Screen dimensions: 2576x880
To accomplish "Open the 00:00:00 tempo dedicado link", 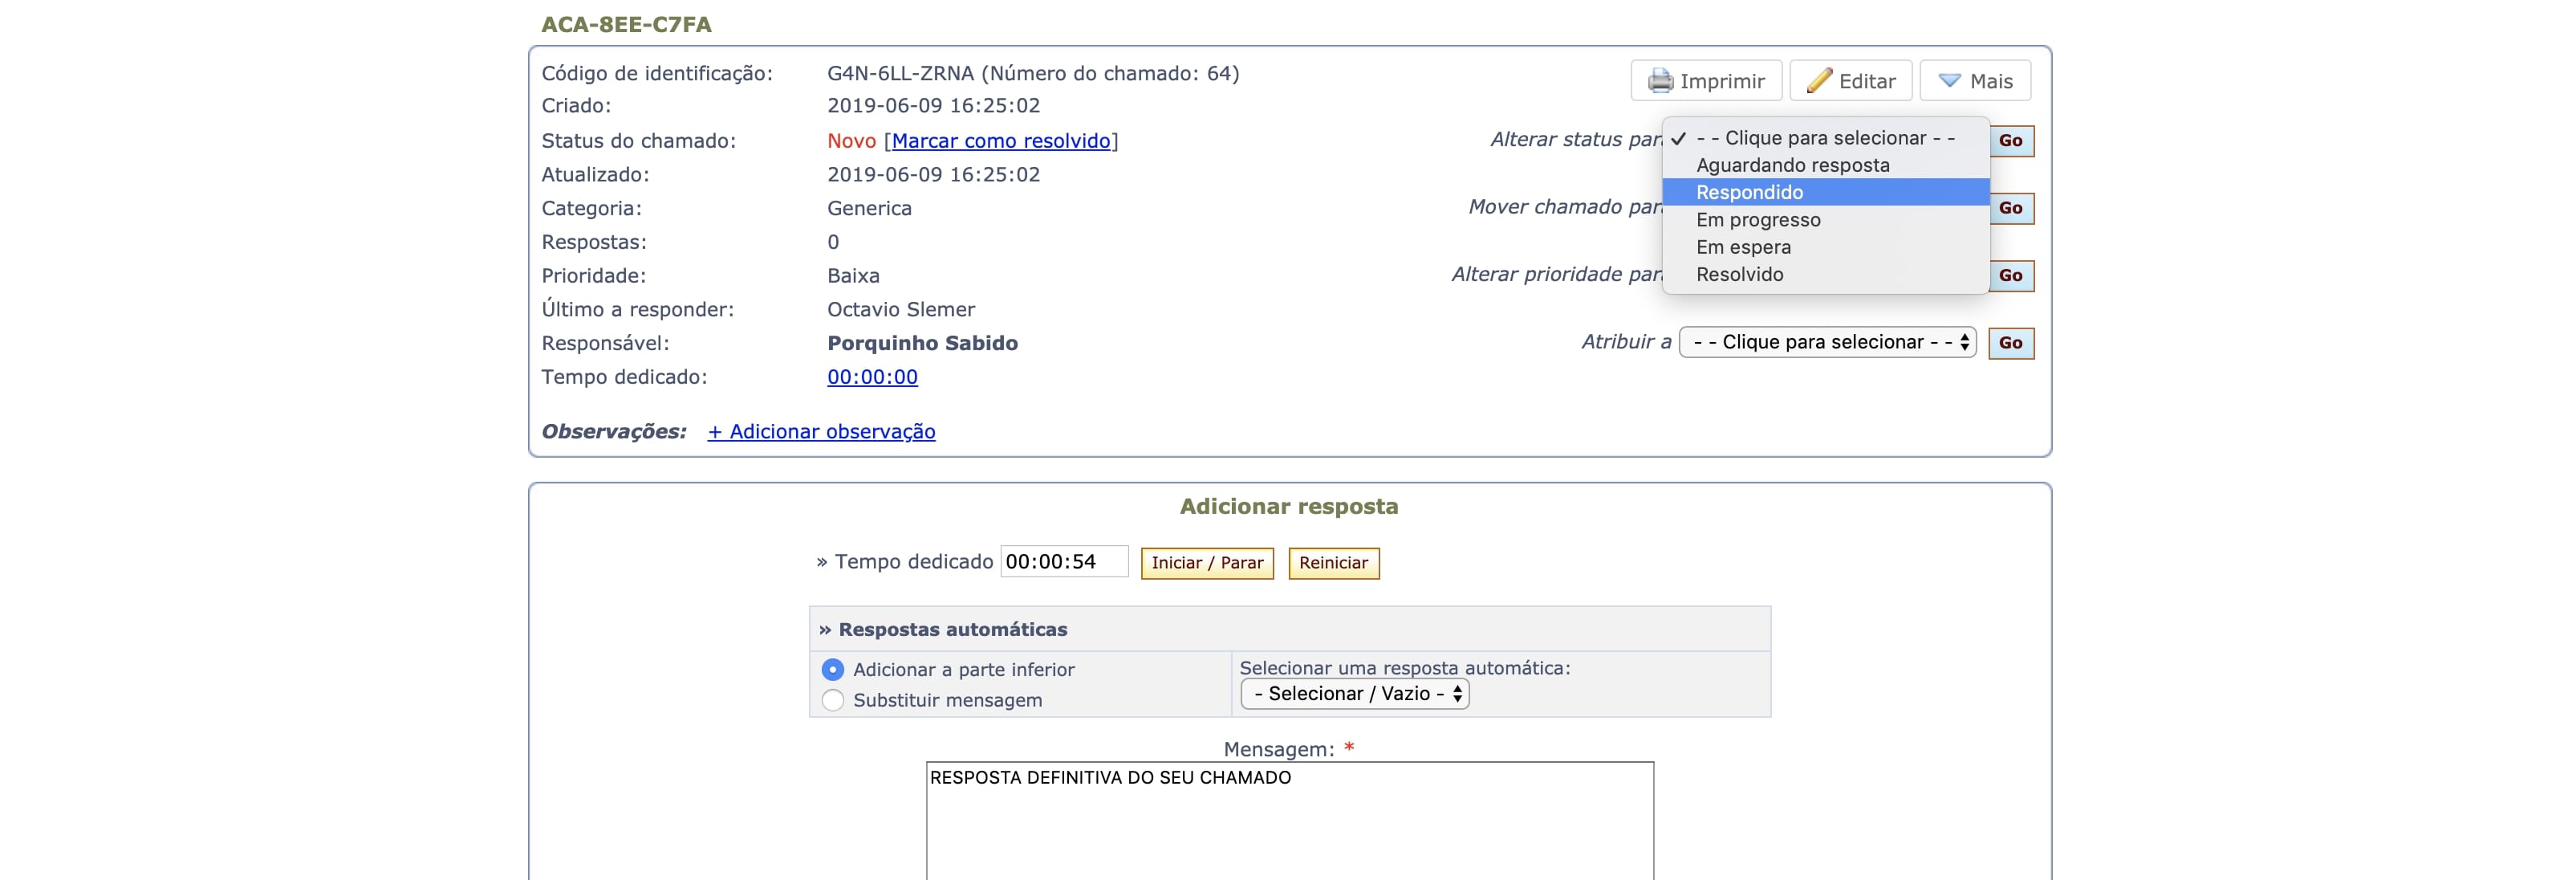I will 872,377.
